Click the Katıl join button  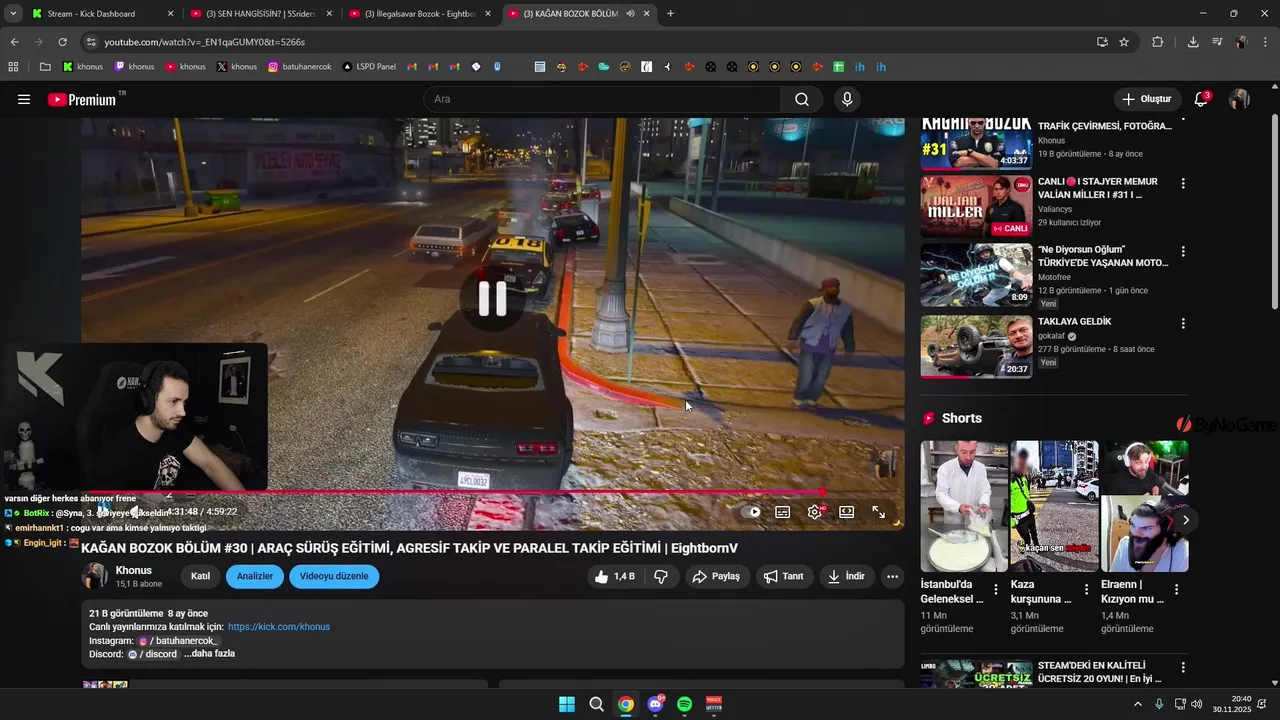point(200,576)
